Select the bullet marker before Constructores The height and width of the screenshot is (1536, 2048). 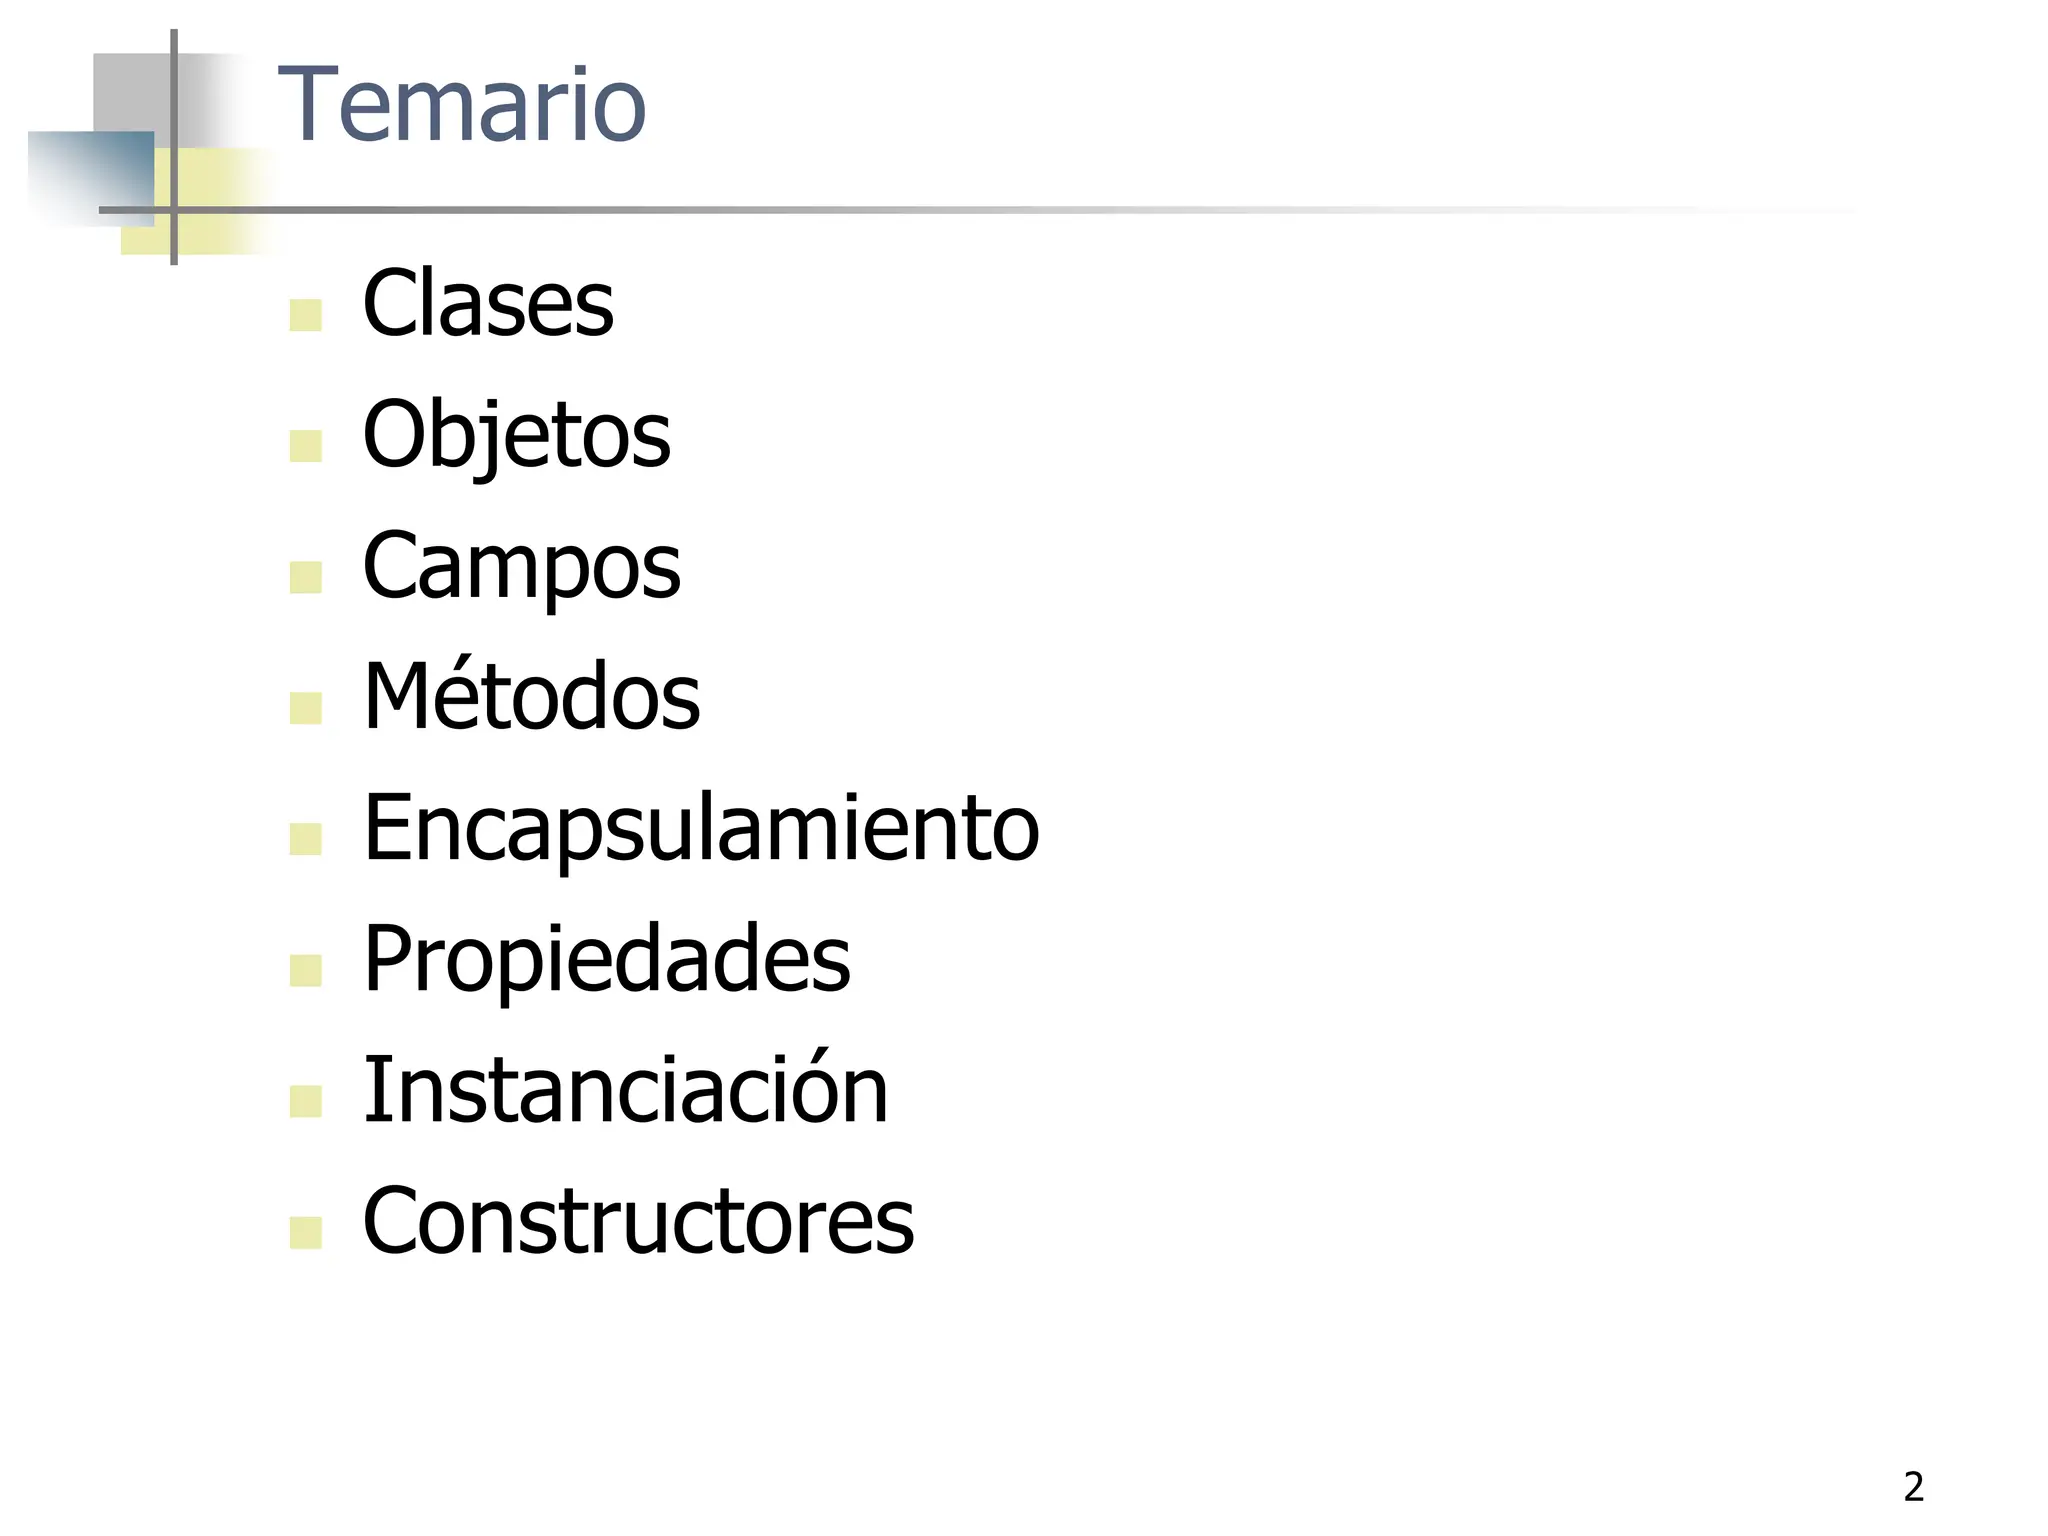[x=305, y=1232]
